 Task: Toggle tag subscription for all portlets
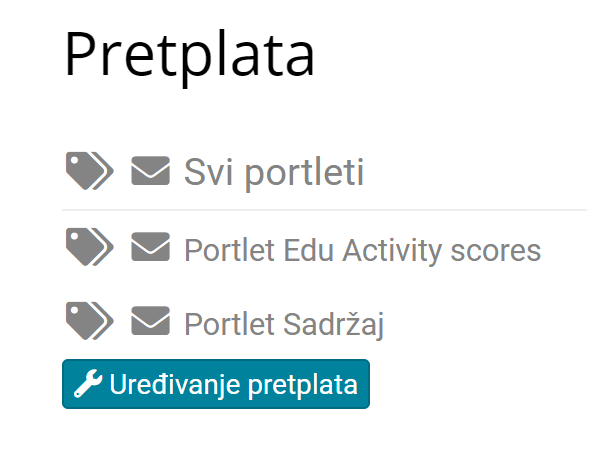point(90,171)
